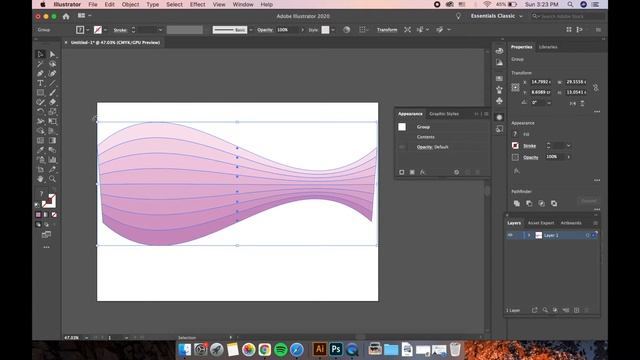
Task: Select the Zoom tool
Action: [52, 179]
